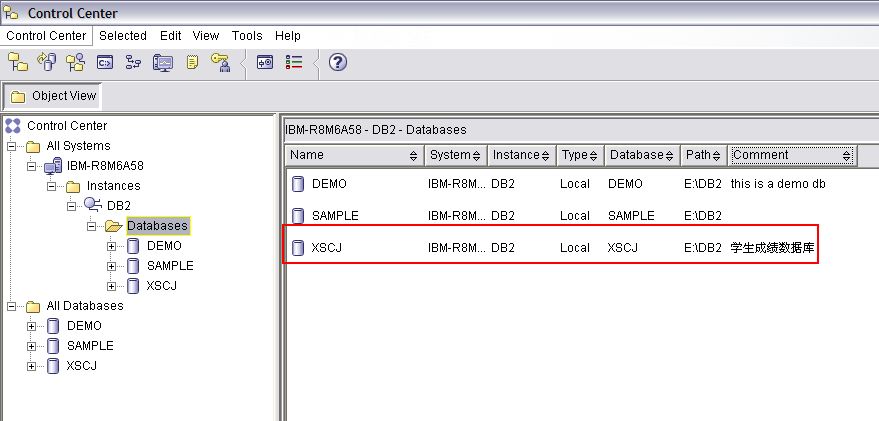Viewport: 879px width, 421px height.
Task: Launch the Replication Center toolbar icon
Action: [x=47, y=62]
